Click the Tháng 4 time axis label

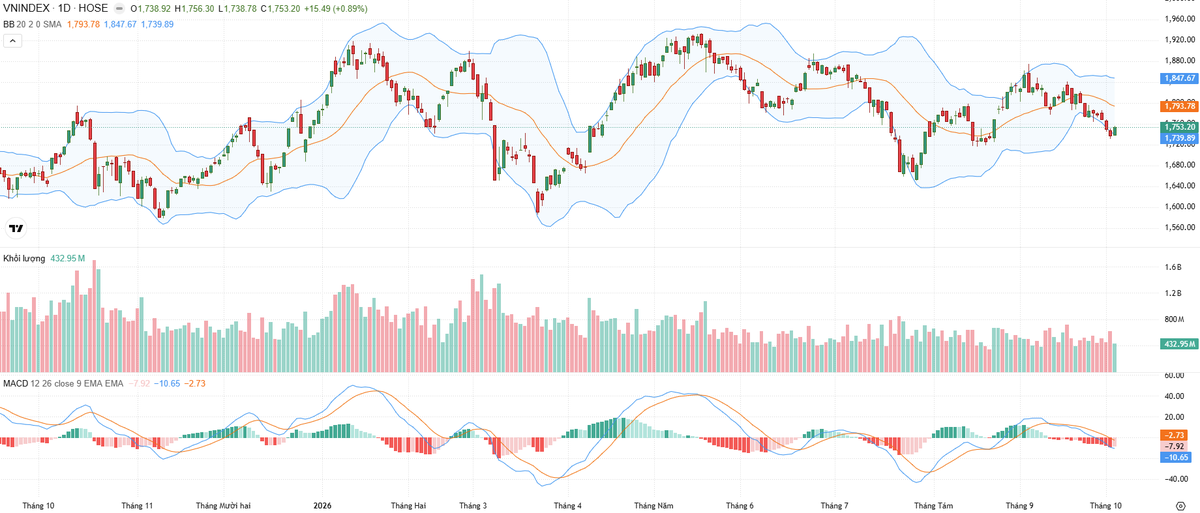(x=567, y=506)
